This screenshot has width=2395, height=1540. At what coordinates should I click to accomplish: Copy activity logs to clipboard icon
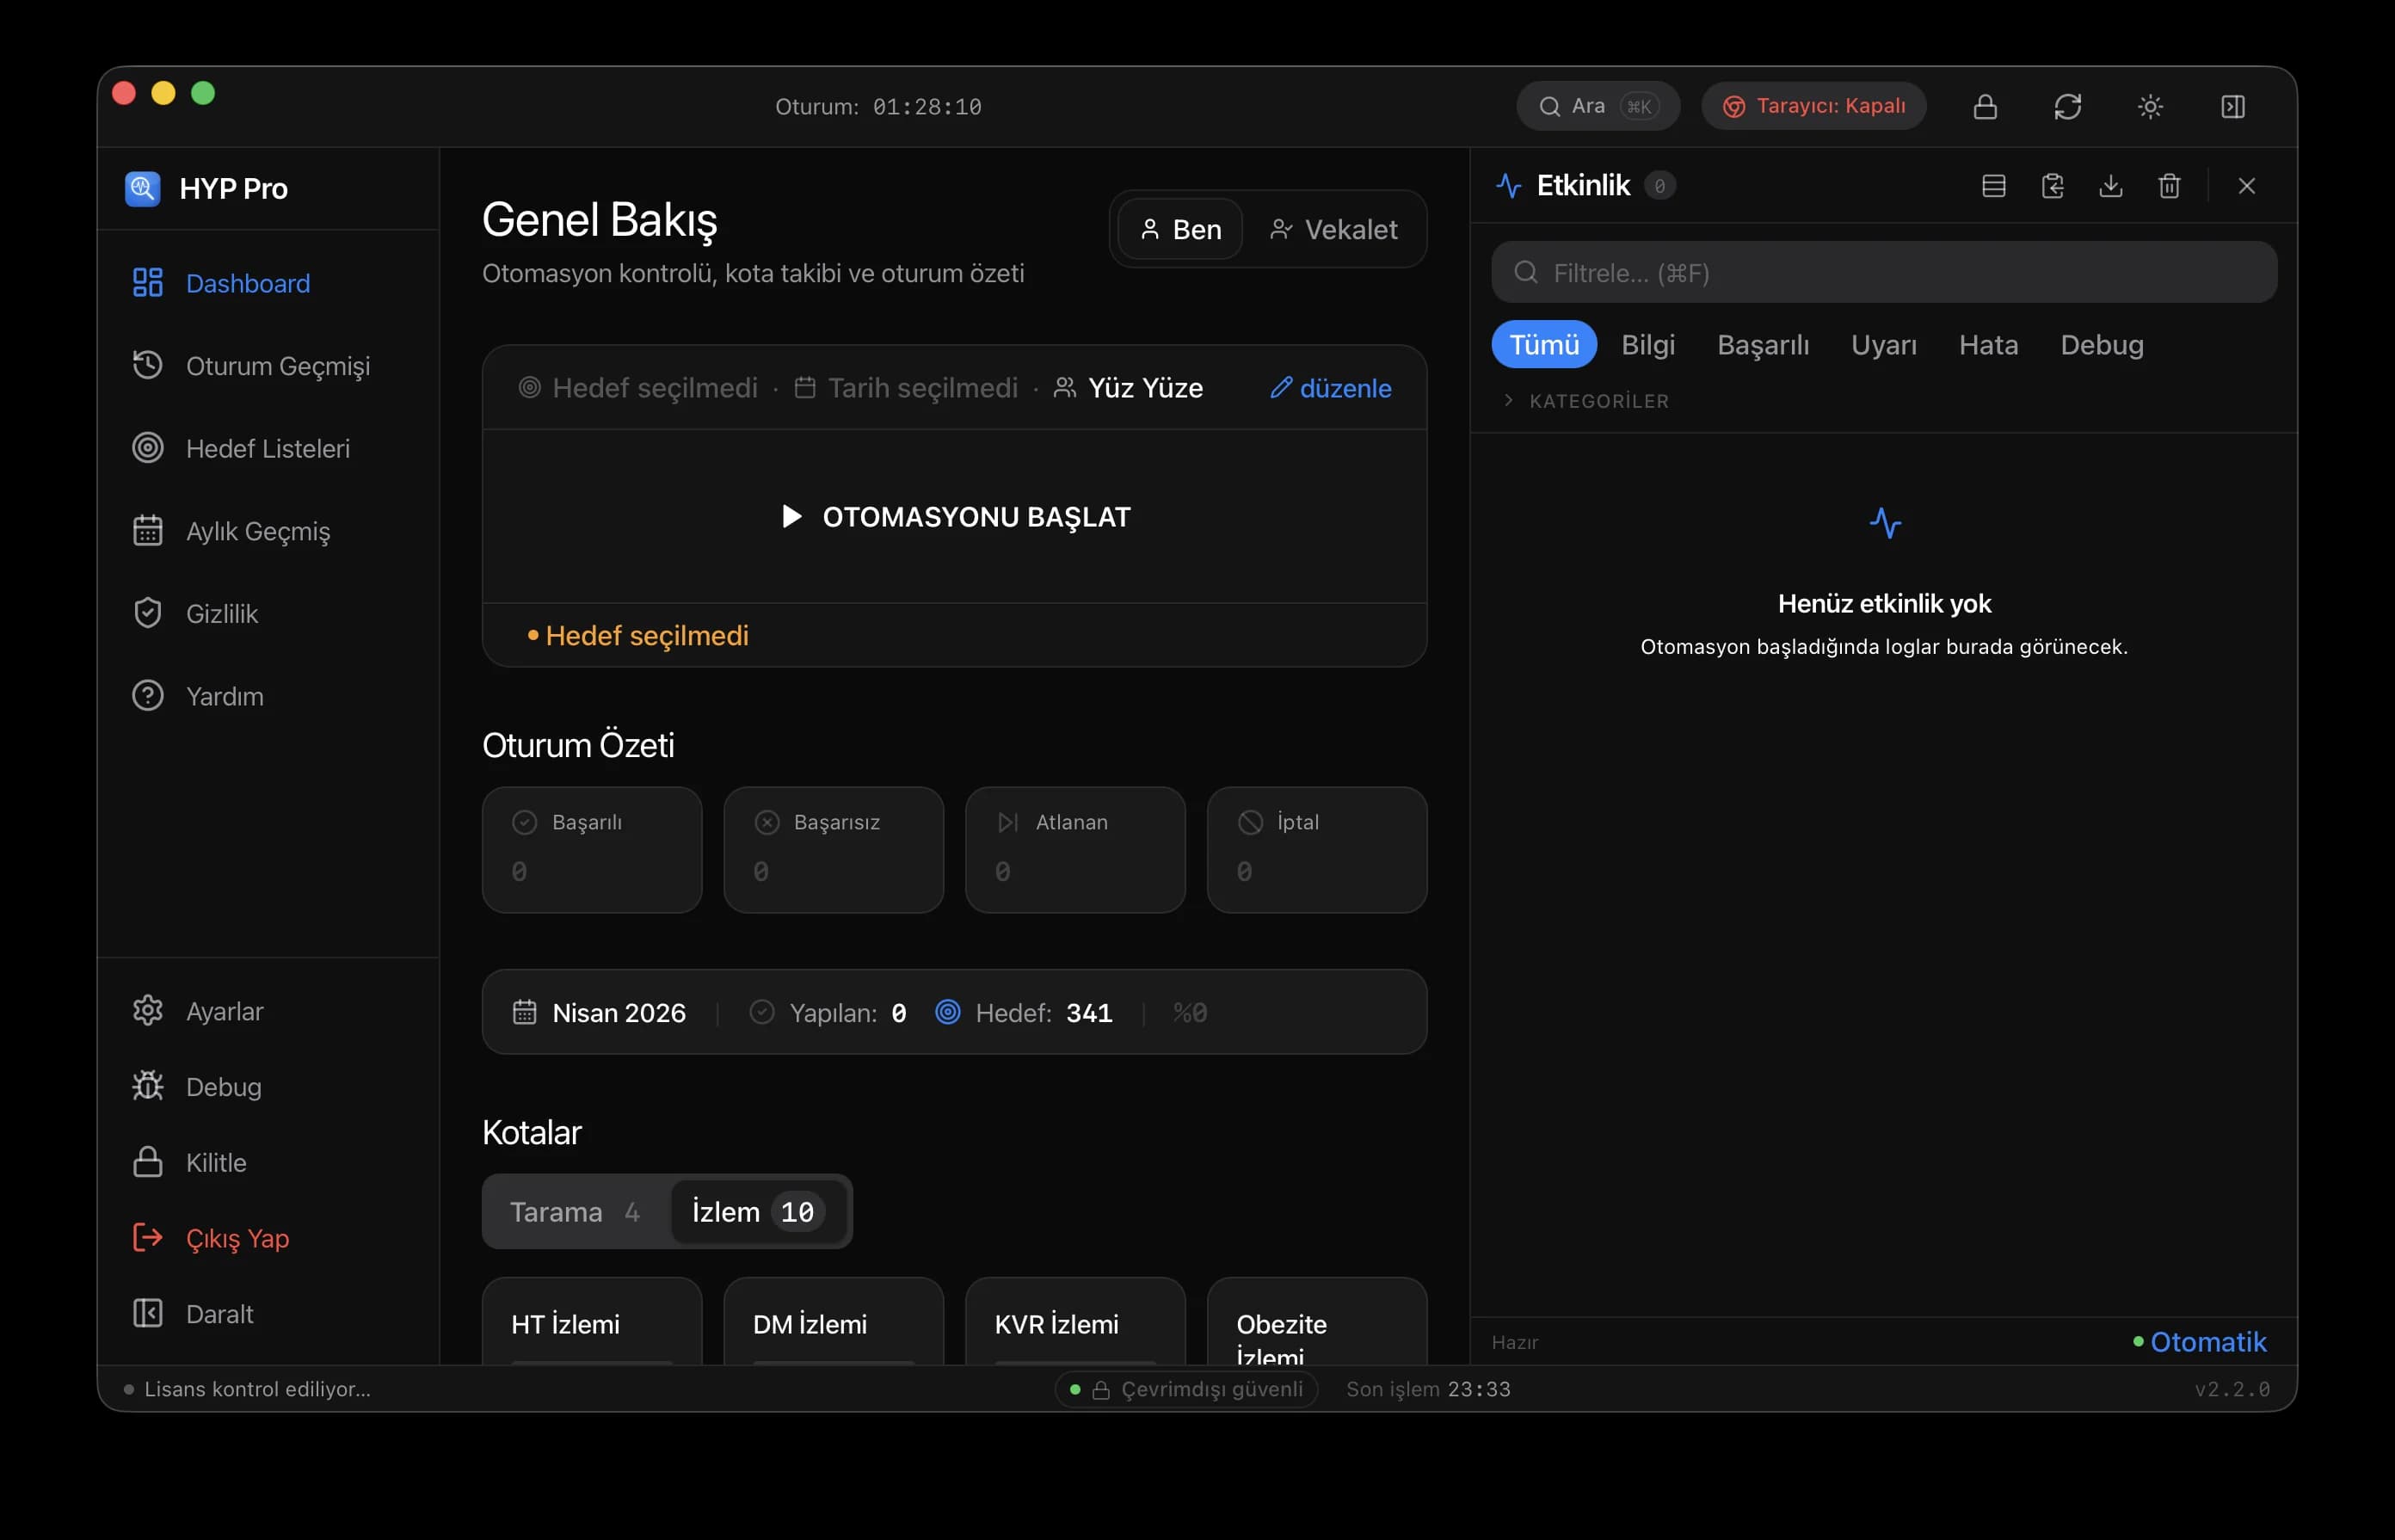click(x=2052, y=186)
